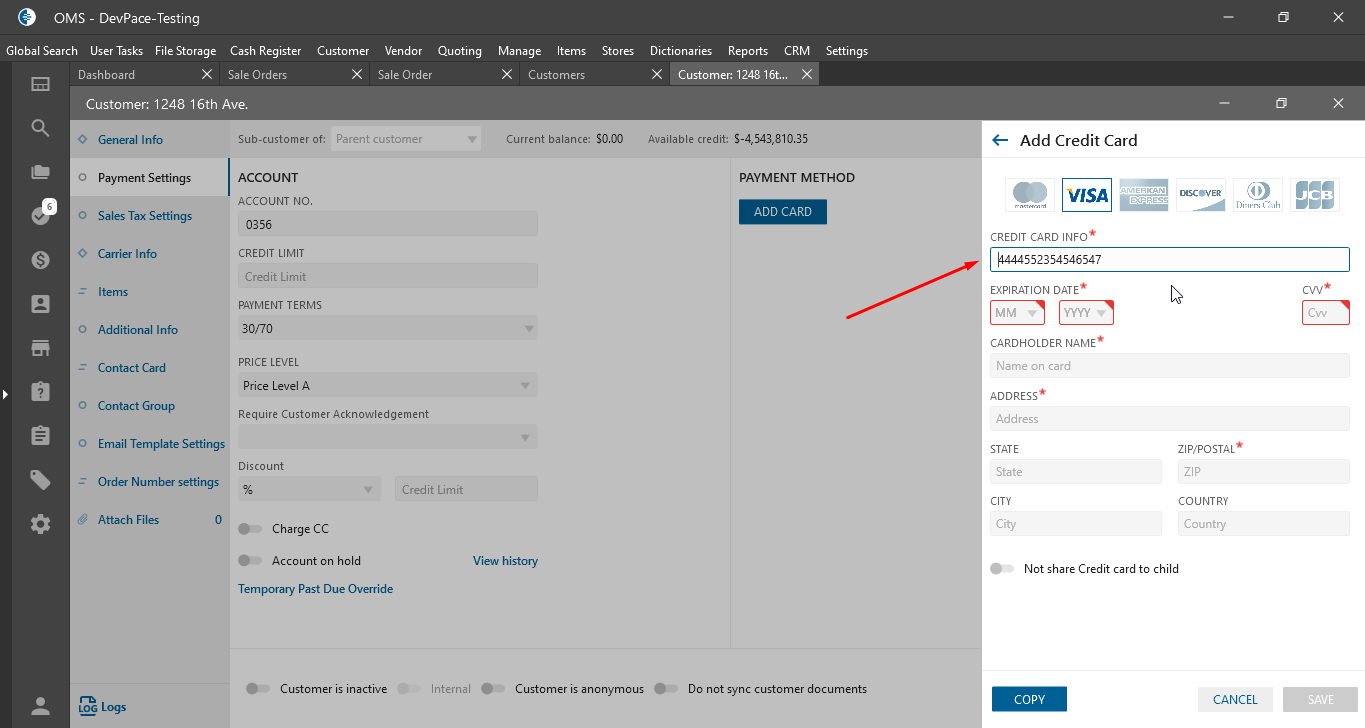The width and height of the screenshot is (1365, 728).
Task: Select the American Express card icon
Action: (x=1144, y=195)
